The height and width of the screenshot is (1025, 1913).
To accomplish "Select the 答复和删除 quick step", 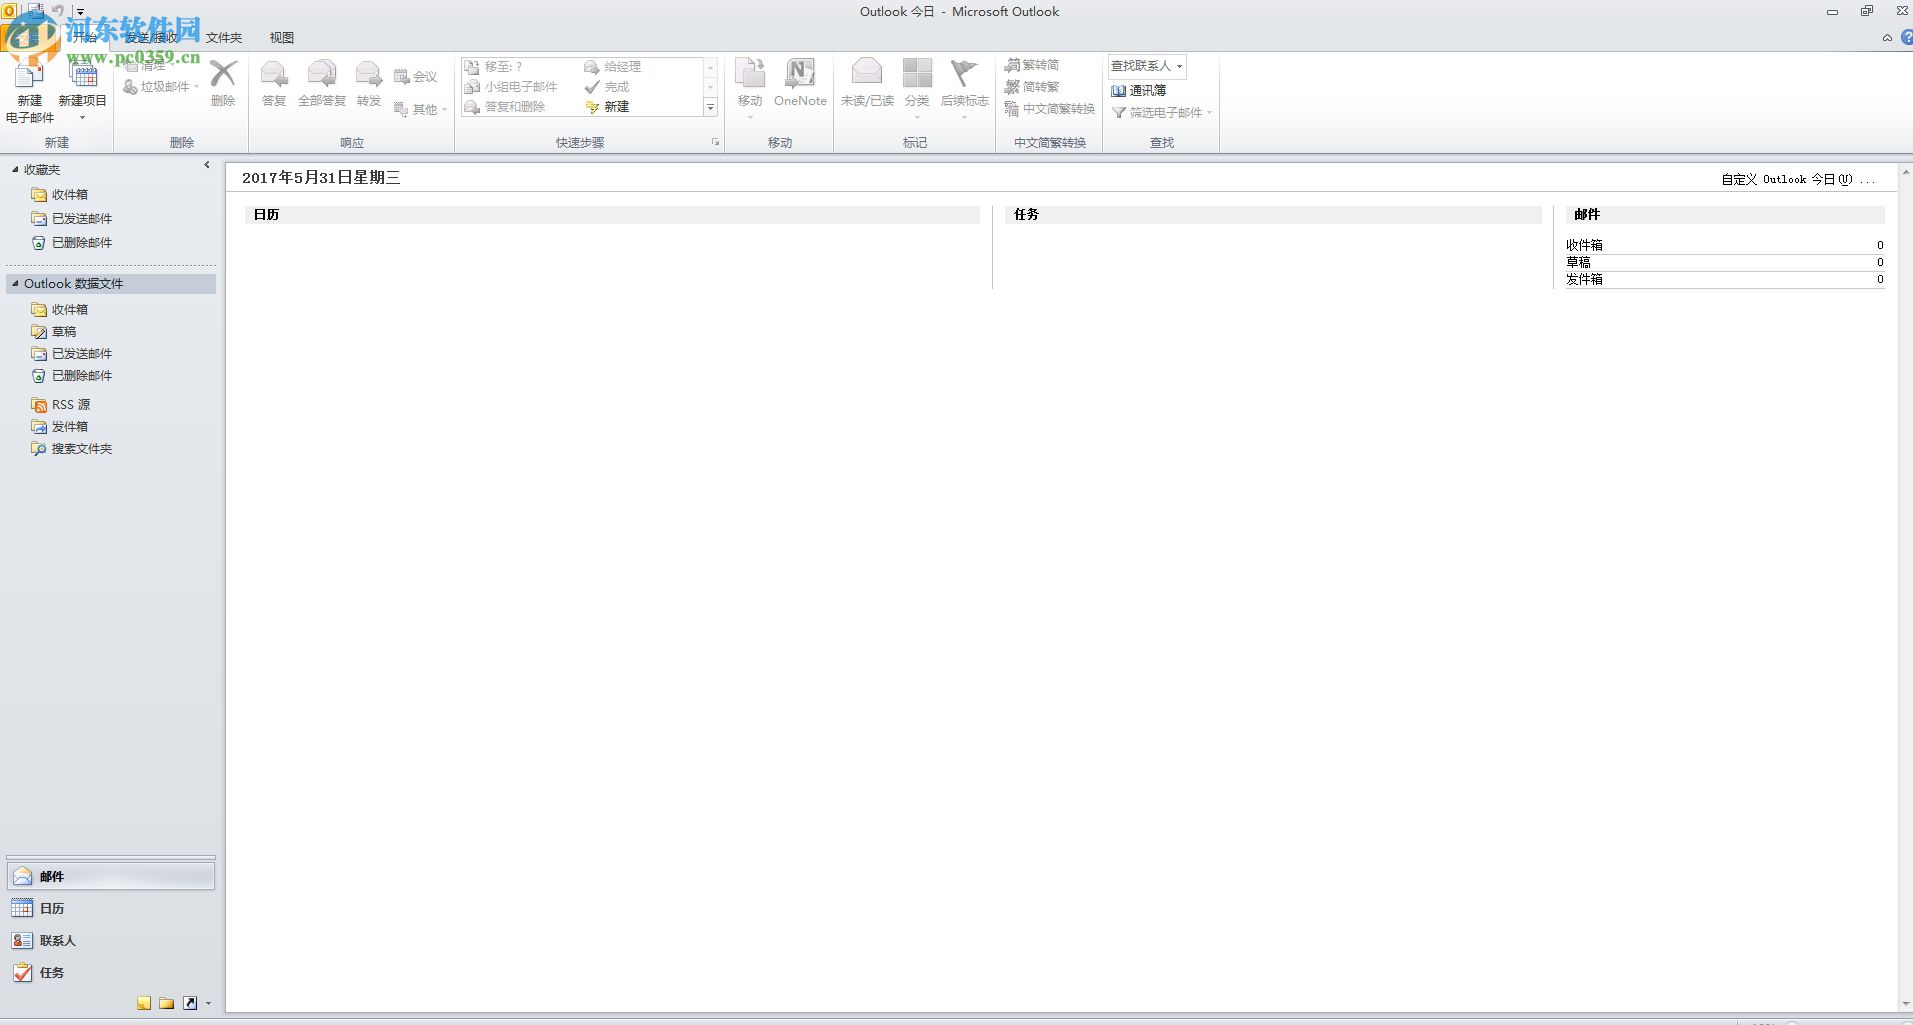I will point(505,107).
